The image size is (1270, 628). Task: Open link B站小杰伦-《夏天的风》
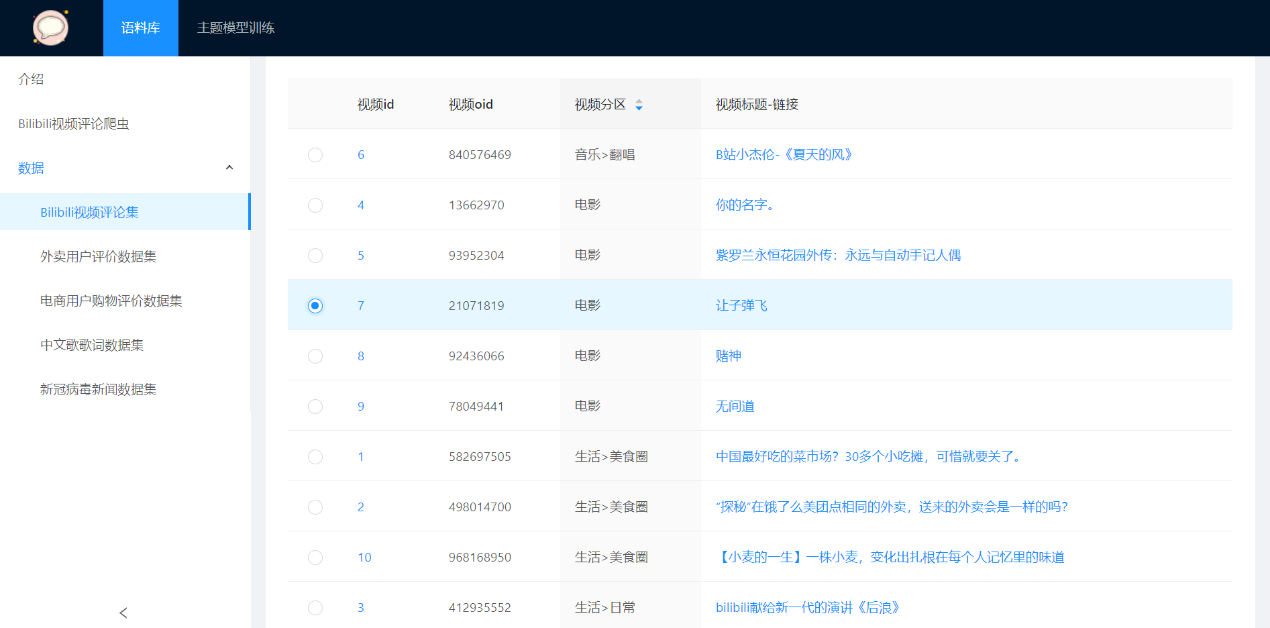(784, 155)
